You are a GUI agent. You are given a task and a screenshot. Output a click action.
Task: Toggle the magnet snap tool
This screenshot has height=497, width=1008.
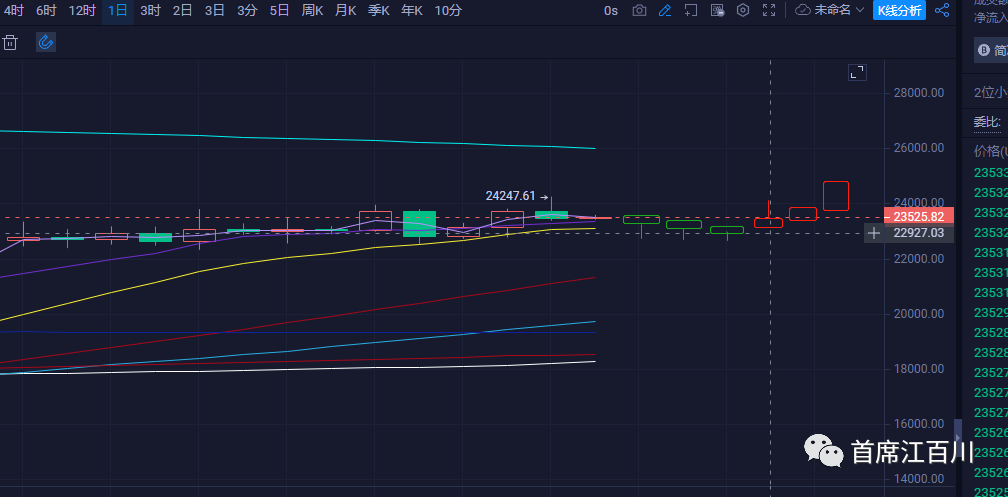point(46,42)
